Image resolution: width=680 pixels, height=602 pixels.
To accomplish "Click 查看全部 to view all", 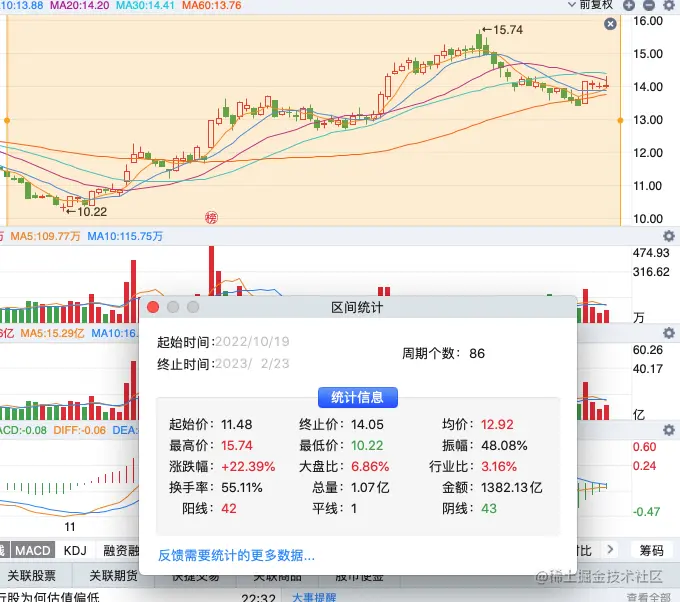I will point(649,597).
